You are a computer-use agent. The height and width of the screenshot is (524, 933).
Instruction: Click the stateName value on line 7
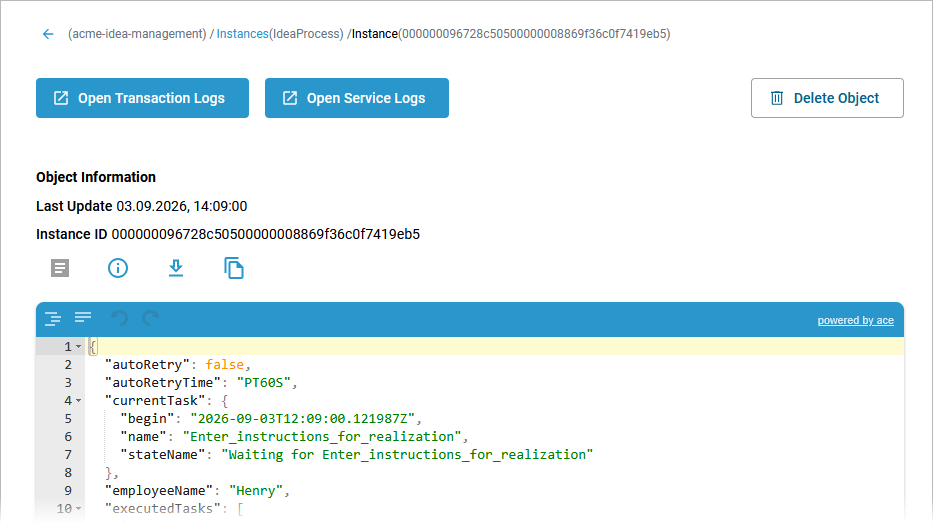[407, 455]
